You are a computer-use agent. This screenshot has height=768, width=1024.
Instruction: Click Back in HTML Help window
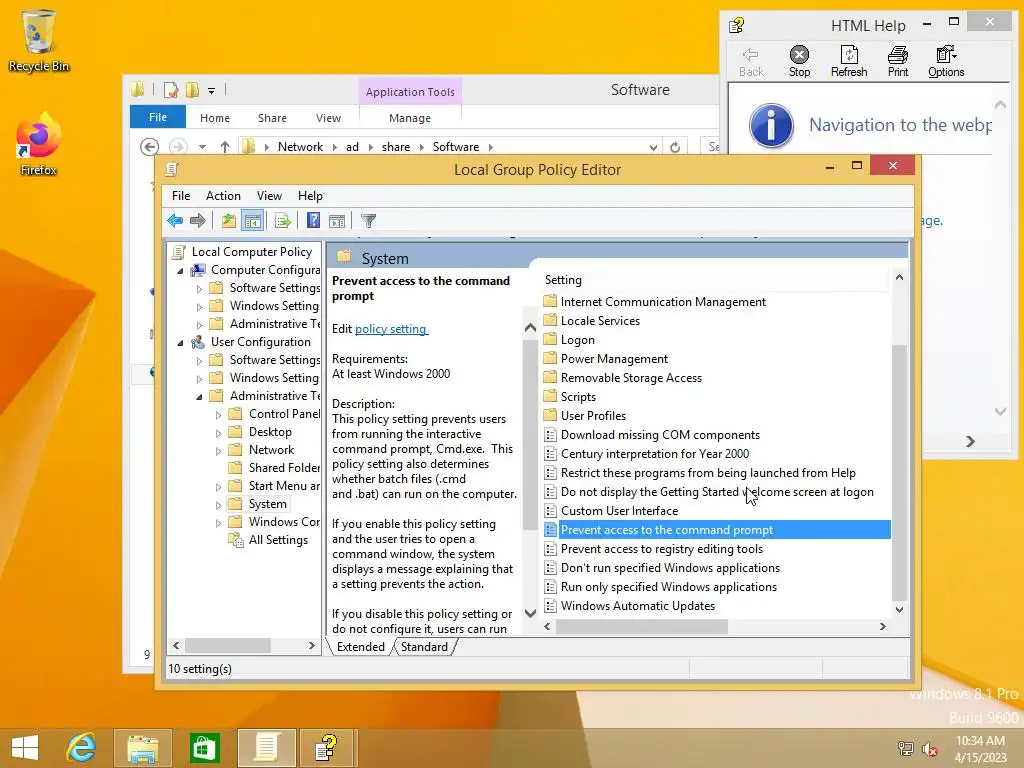tap(751, 61)
